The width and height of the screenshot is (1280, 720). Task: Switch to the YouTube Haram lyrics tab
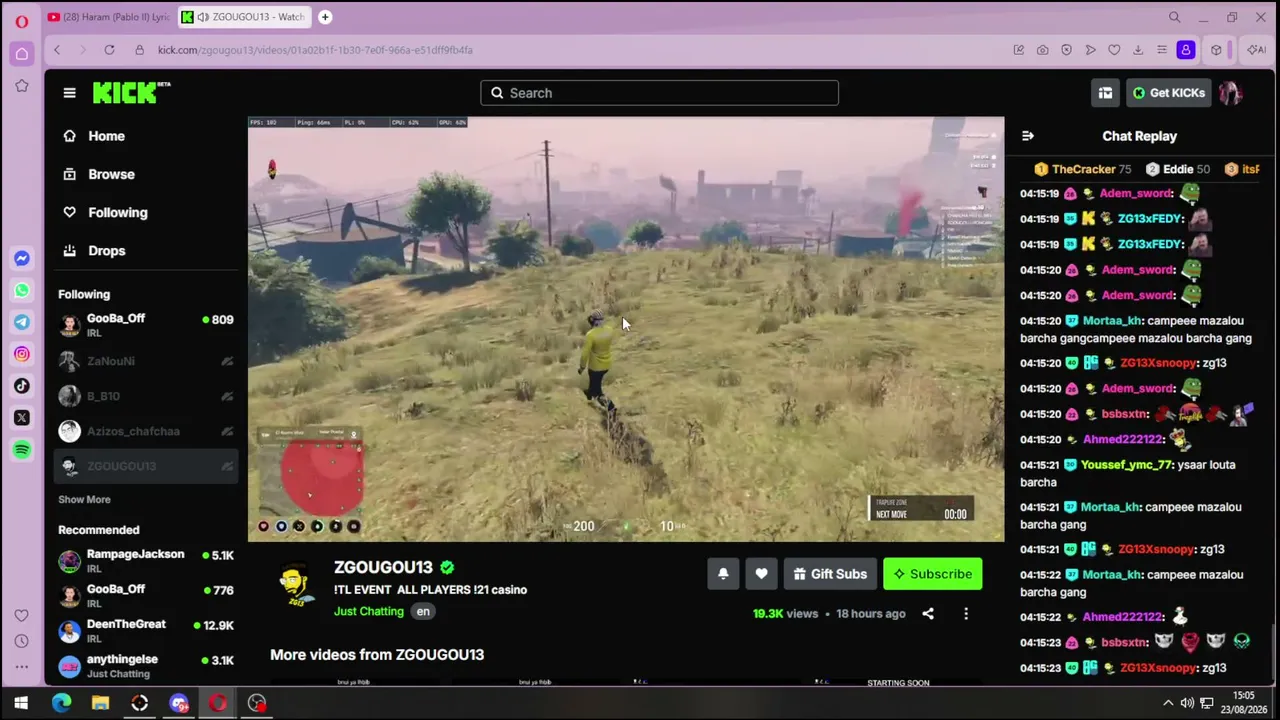[x=108, y=17]
